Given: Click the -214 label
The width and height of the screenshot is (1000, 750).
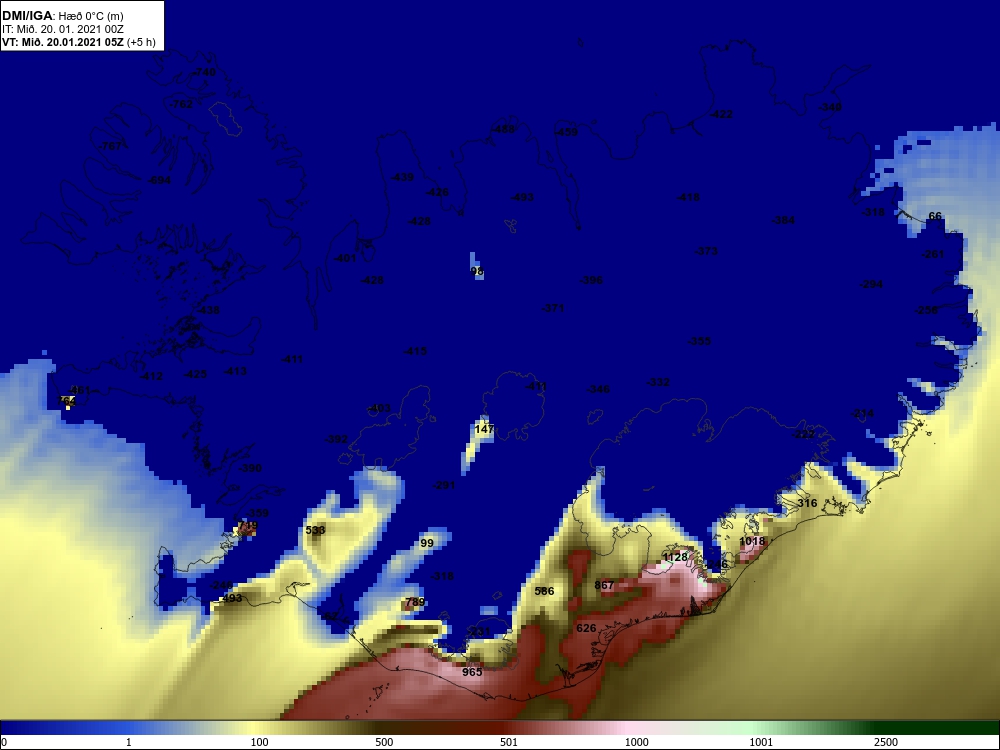Looking at the screenshot, I should coord(862,413).
